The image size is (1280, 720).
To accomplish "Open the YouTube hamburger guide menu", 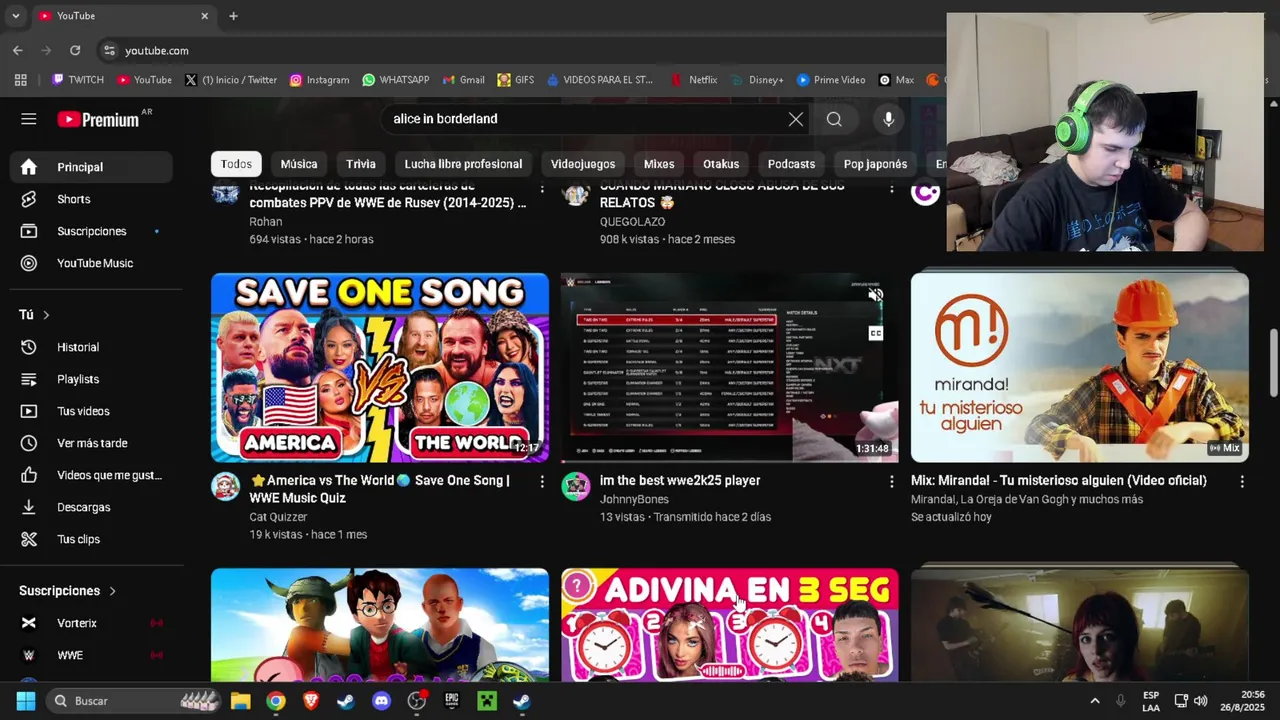I will point(28,119).
